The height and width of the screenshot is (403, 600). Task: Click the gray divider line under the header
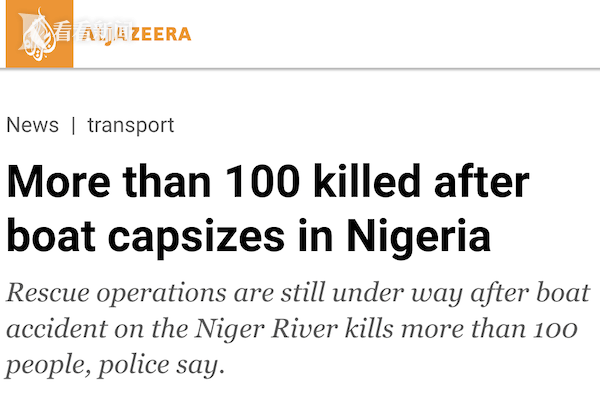pyautogui.click(x=300, y=69)
